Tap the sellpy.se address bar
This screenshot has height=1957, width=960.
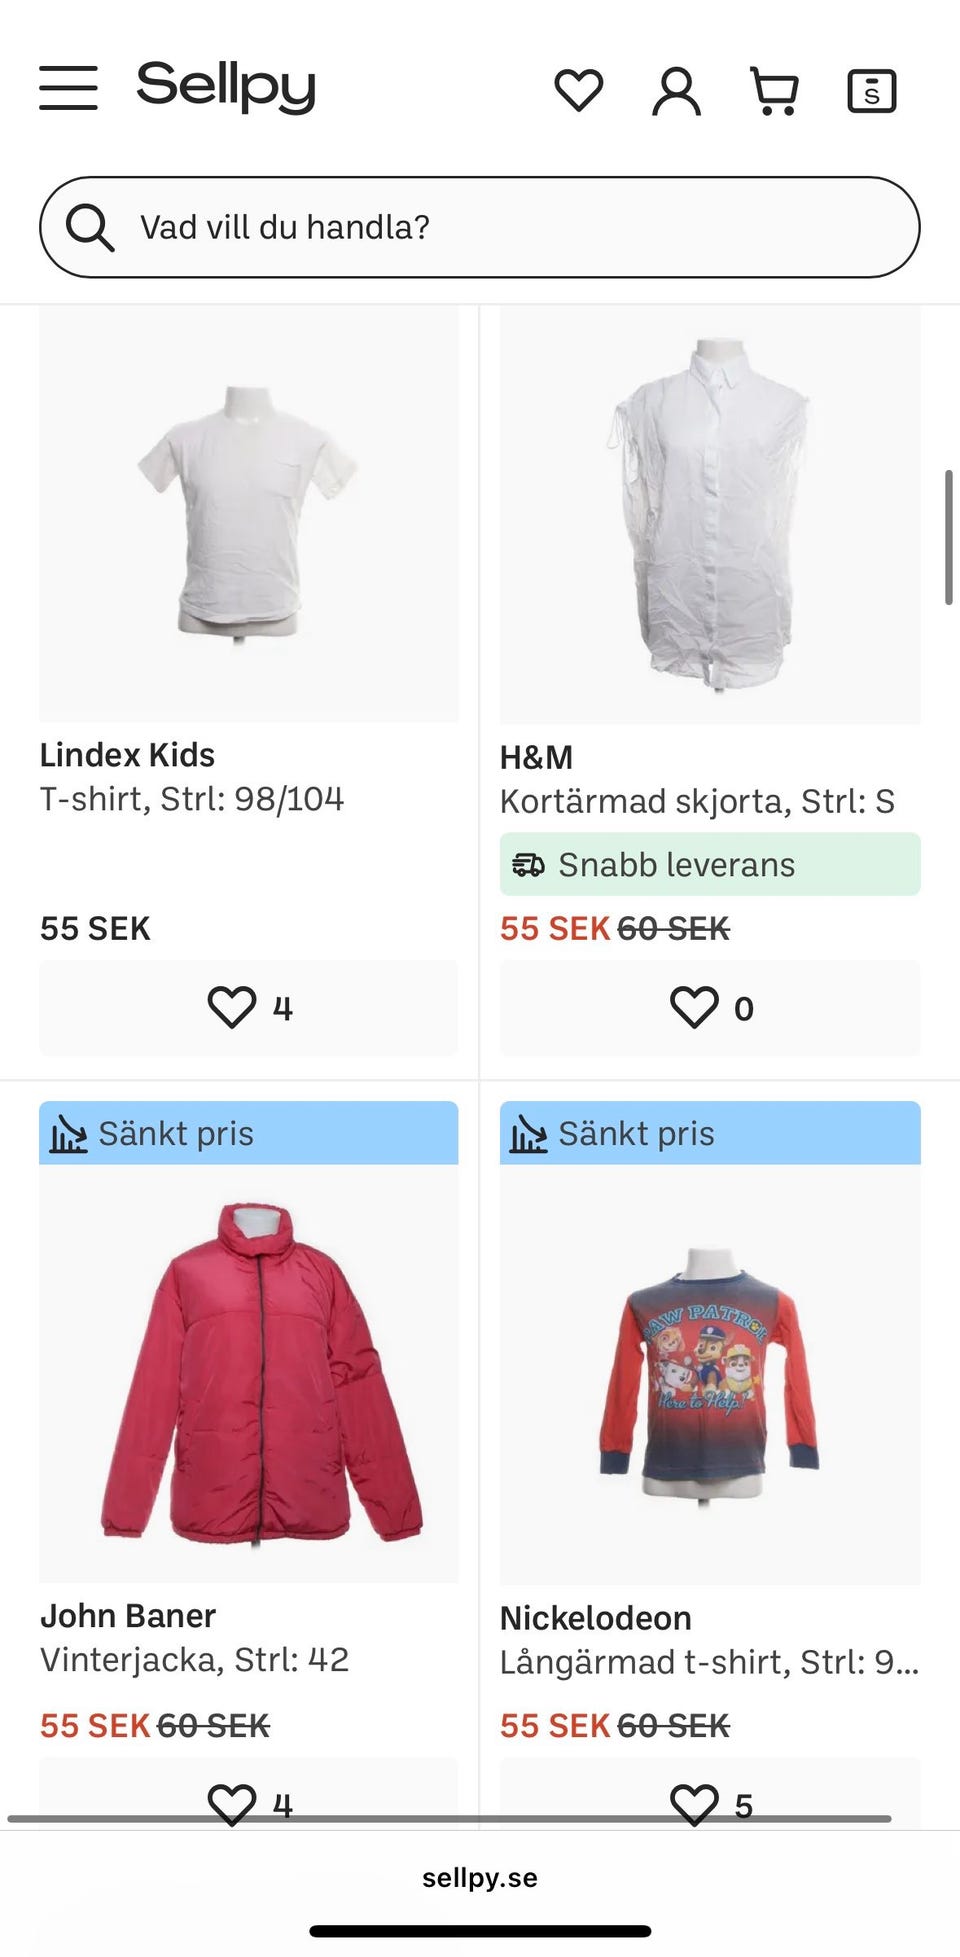[x=480, y=1877]
